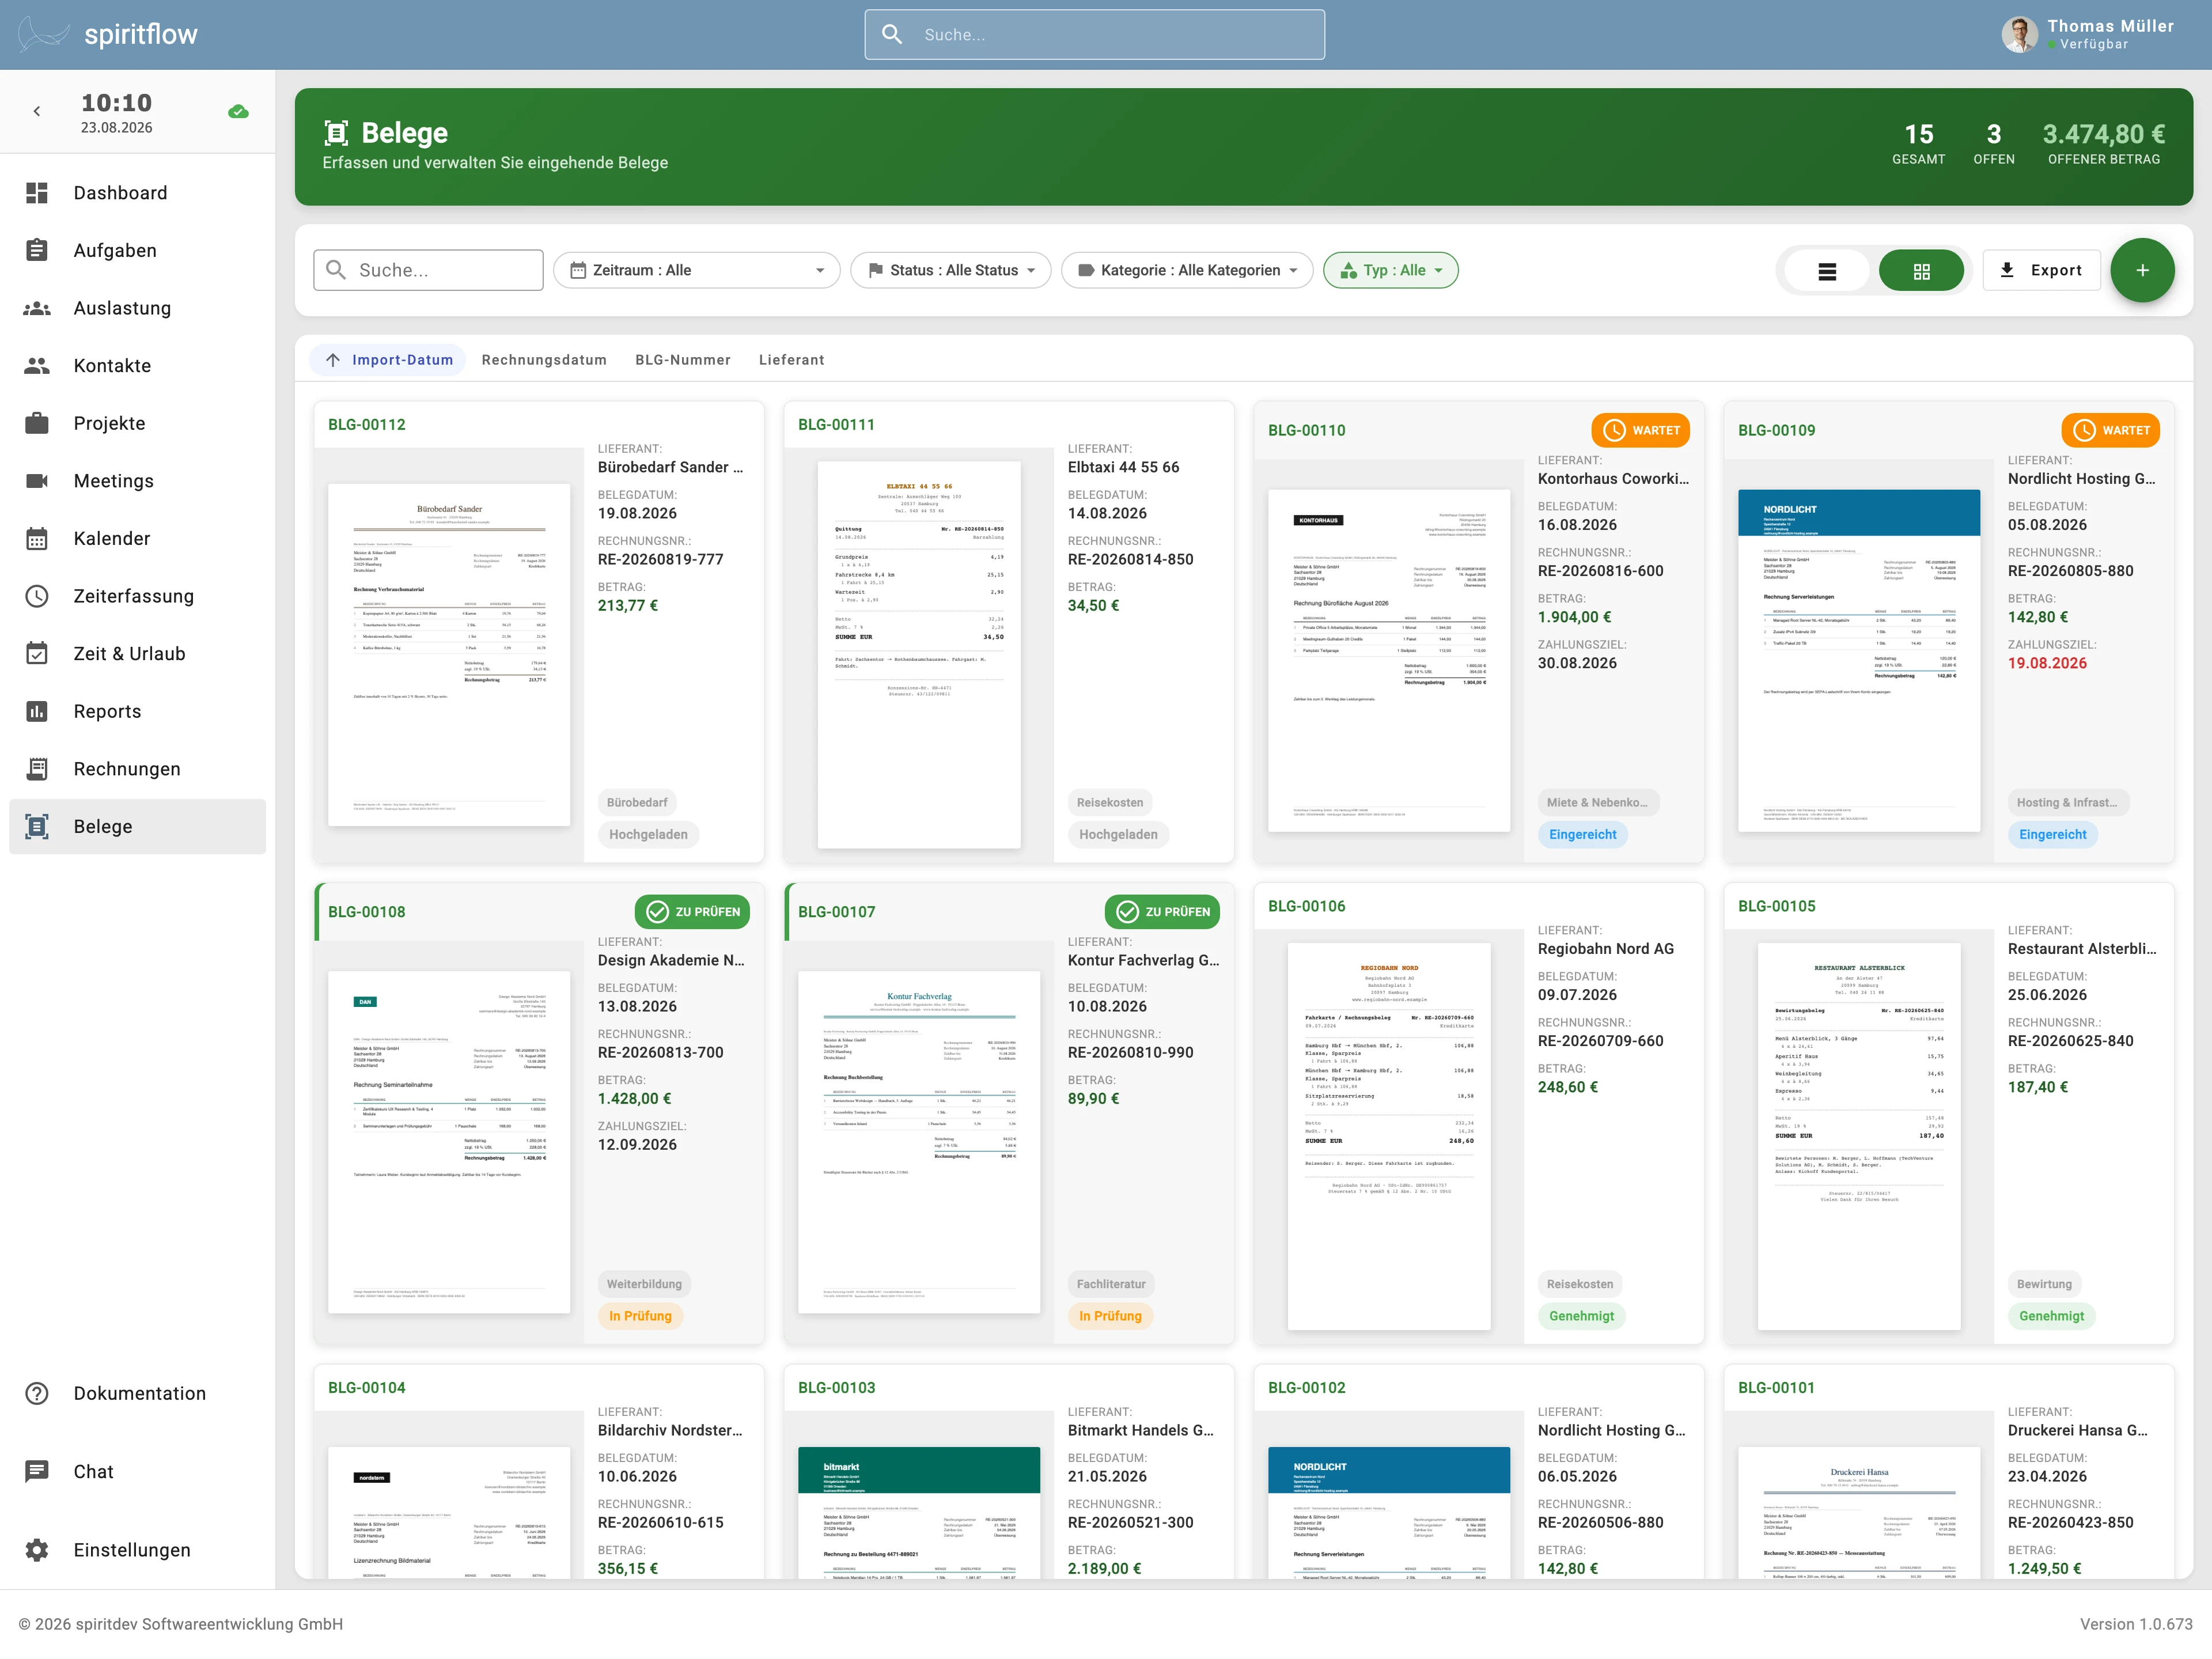This screenshot has height=1659, width=2212.
Task: Click the Reisekosten chip on BLG-00111
Action: coord(1110,803)
